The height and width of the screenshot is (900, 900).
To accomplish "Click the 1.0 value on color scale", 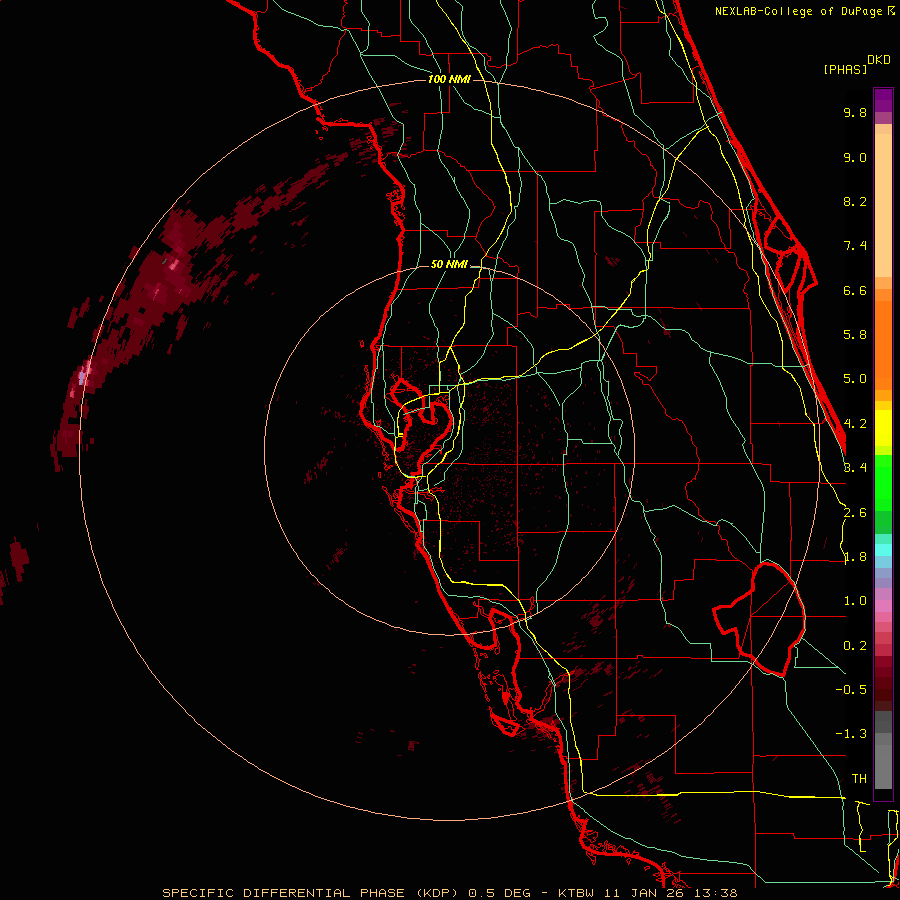I will (855, 601).
